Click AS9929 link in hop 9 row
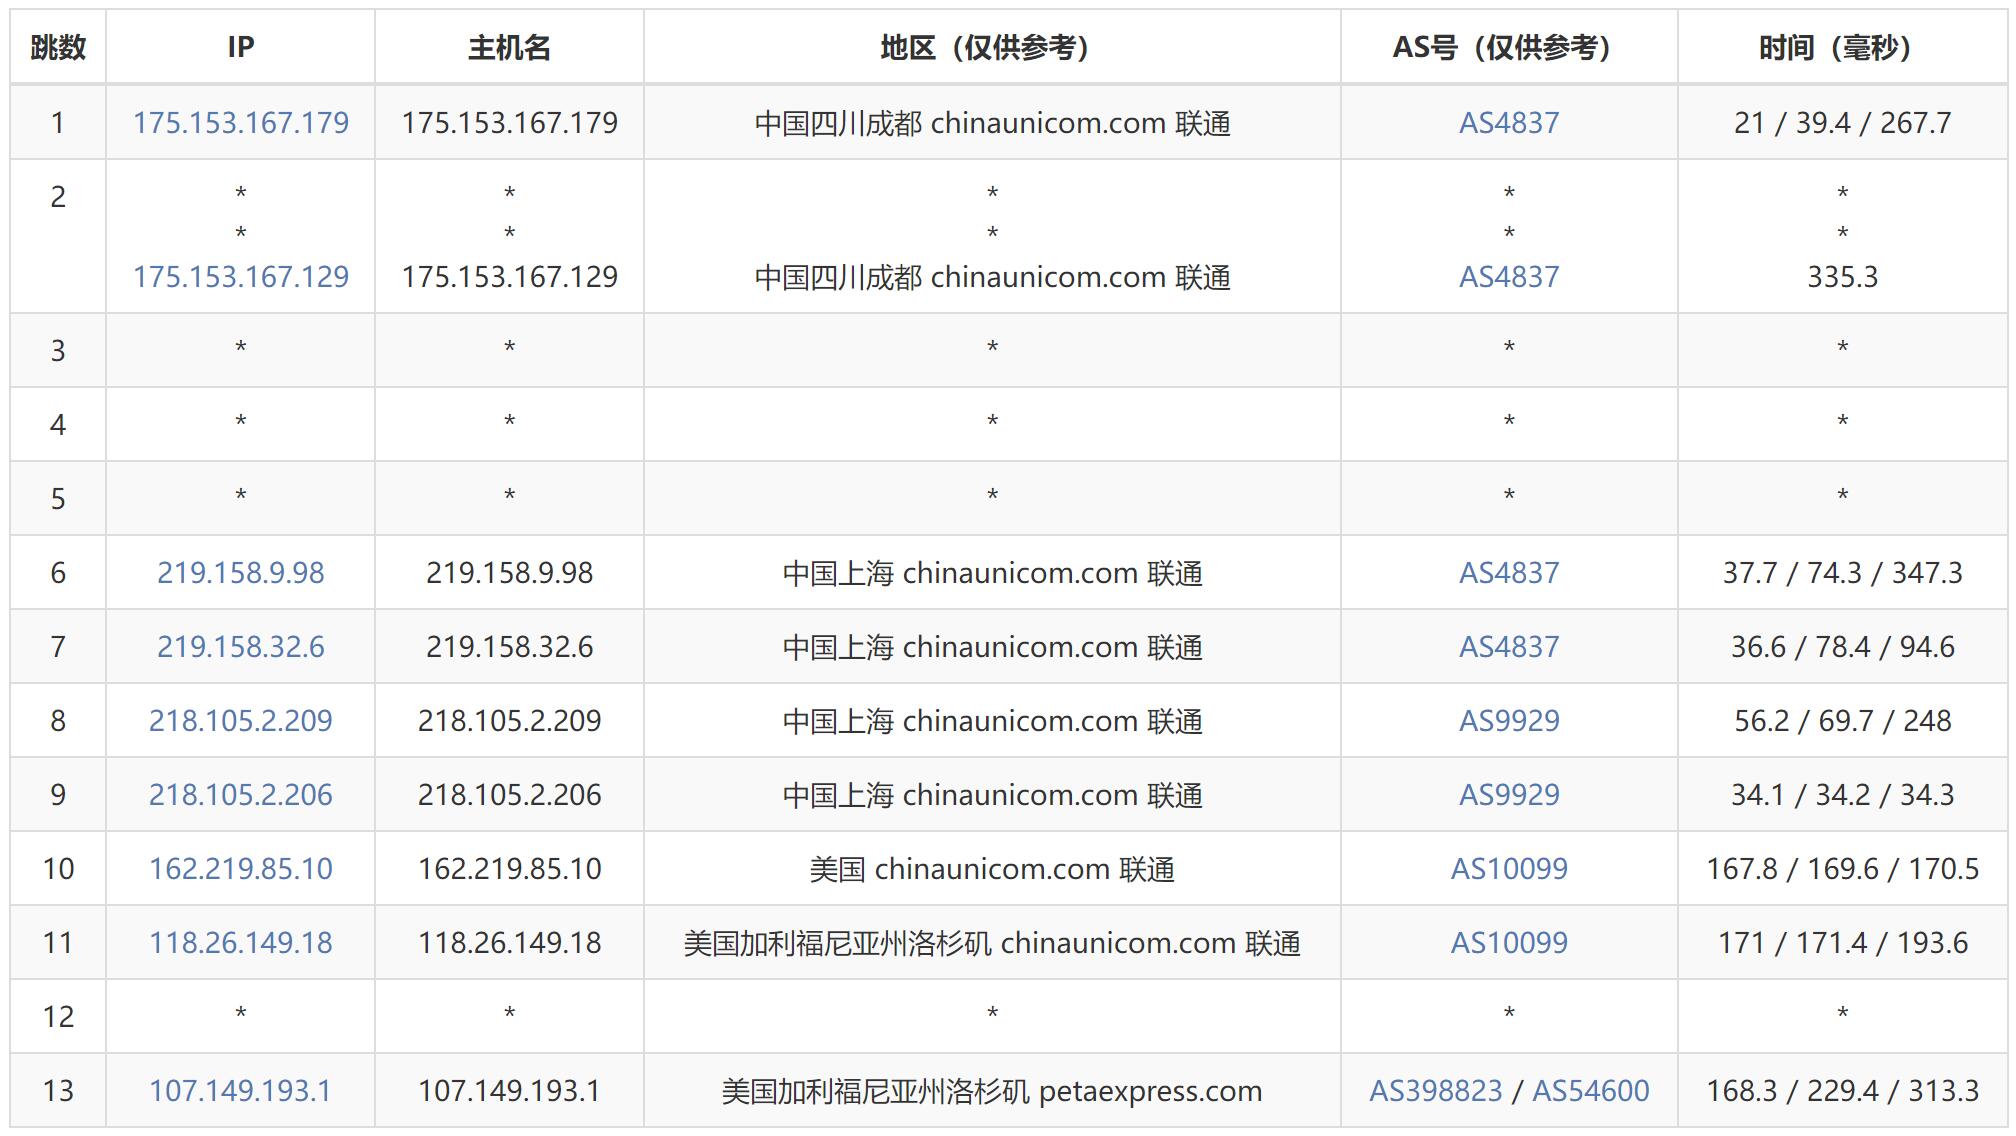Screen dimensions: 2016x1136 coord(1509,795)
